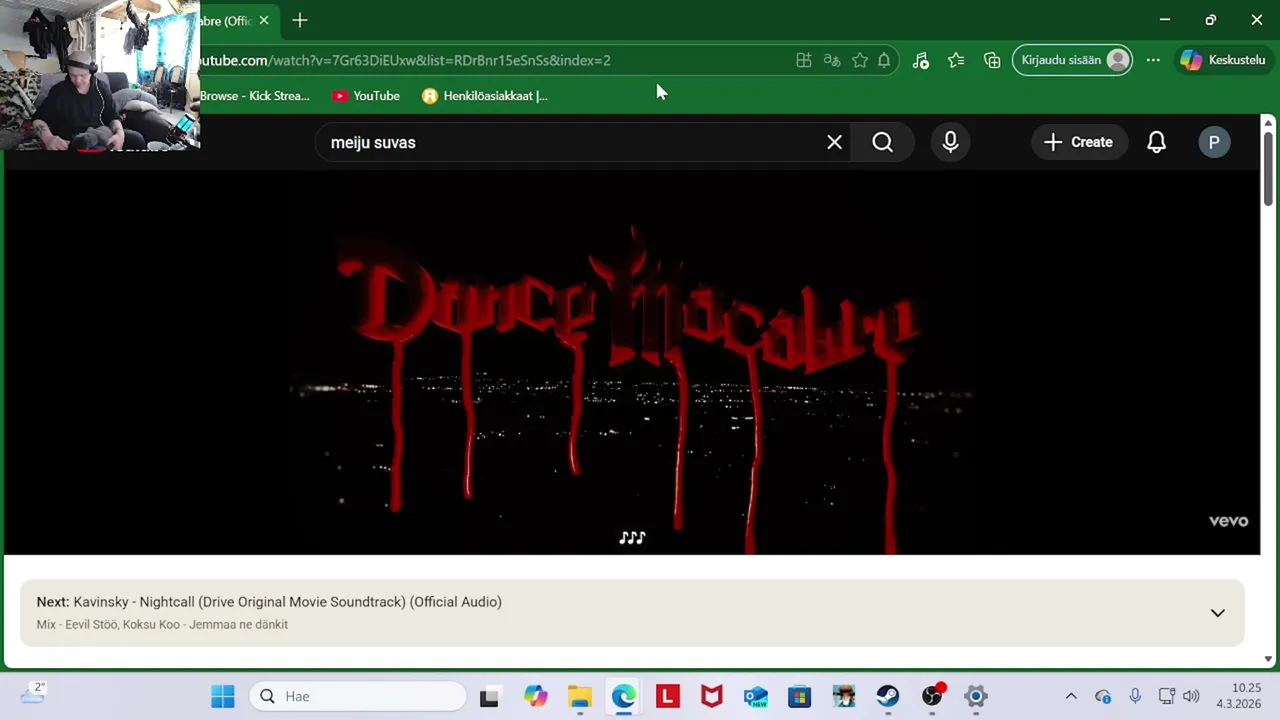Open the browser Settings and more menu
The height and width of the screenshot is (720, 1280).
(1153, 60)
